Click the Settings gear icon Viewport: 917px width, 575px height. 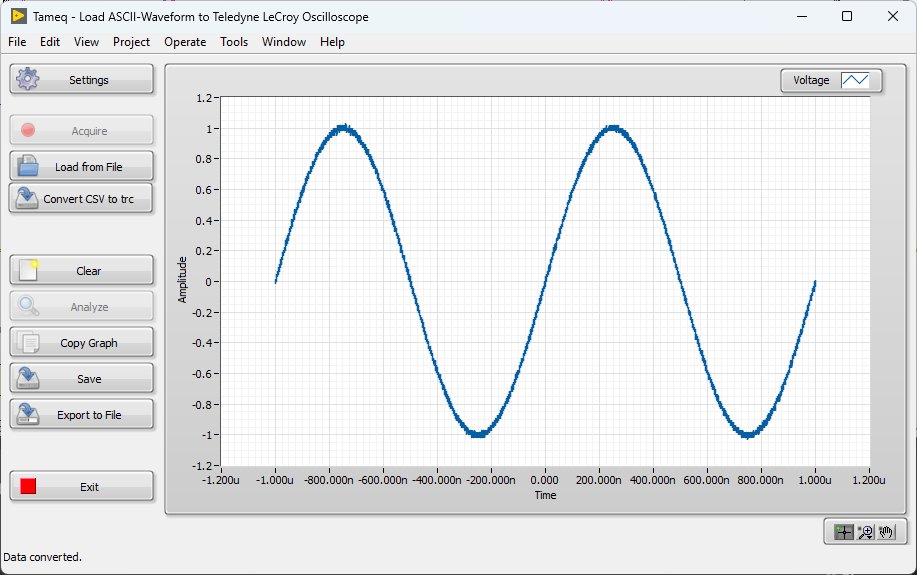tap(28, 80)
